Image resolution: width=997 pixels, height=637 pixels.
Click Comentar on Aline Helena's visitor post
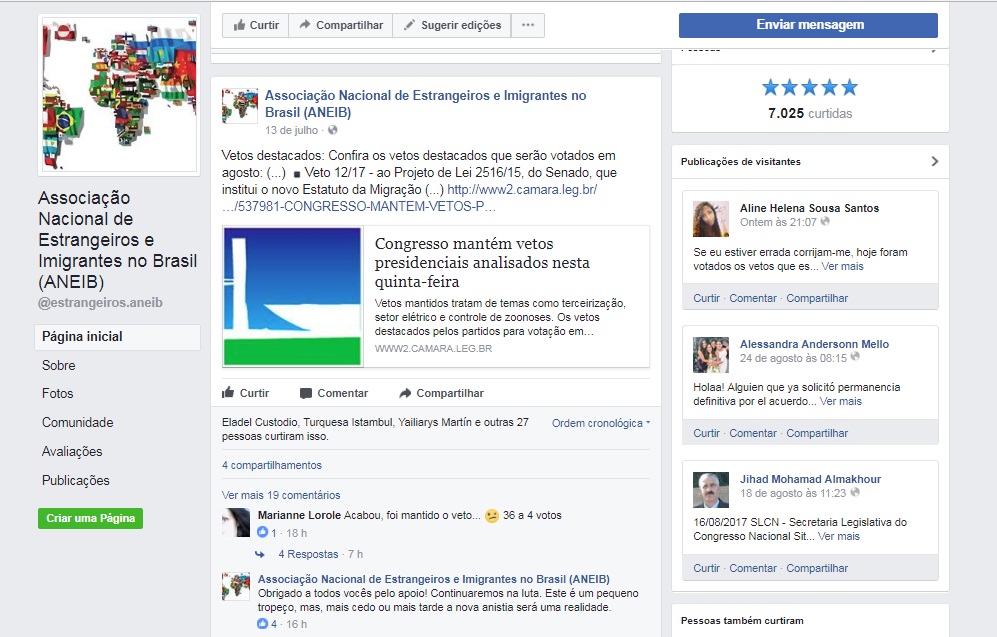pos(753,298)
